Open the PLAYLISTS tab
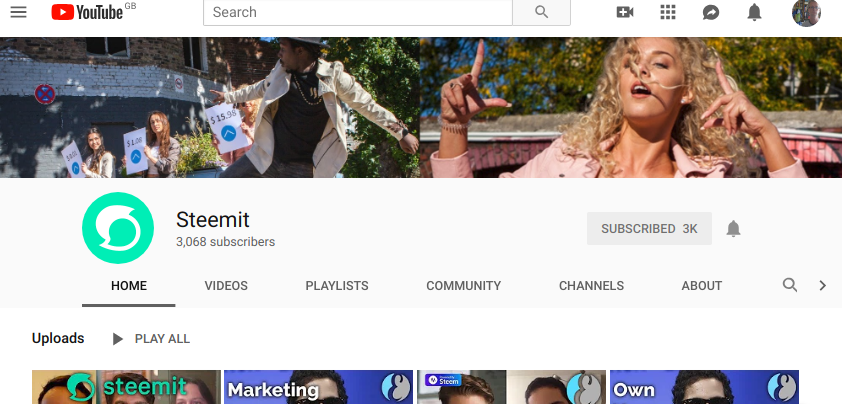This screenshot has width=842, height=404. [337, 286]
